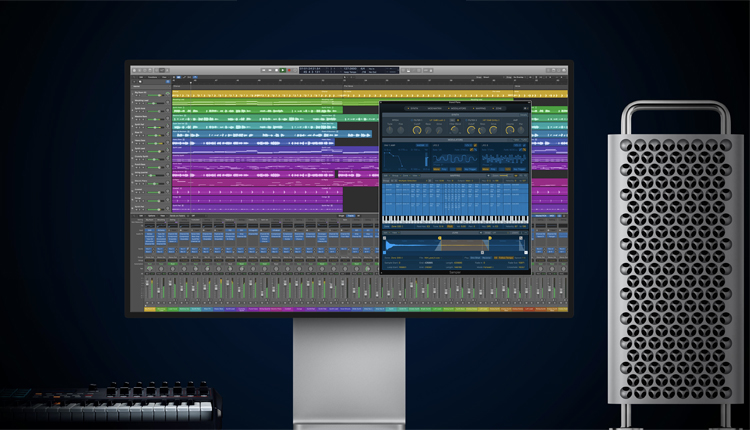This screenshot has width=750, height=430.
Task: Click the Big Room Kit track pan knob
Action: coord(168,94)
